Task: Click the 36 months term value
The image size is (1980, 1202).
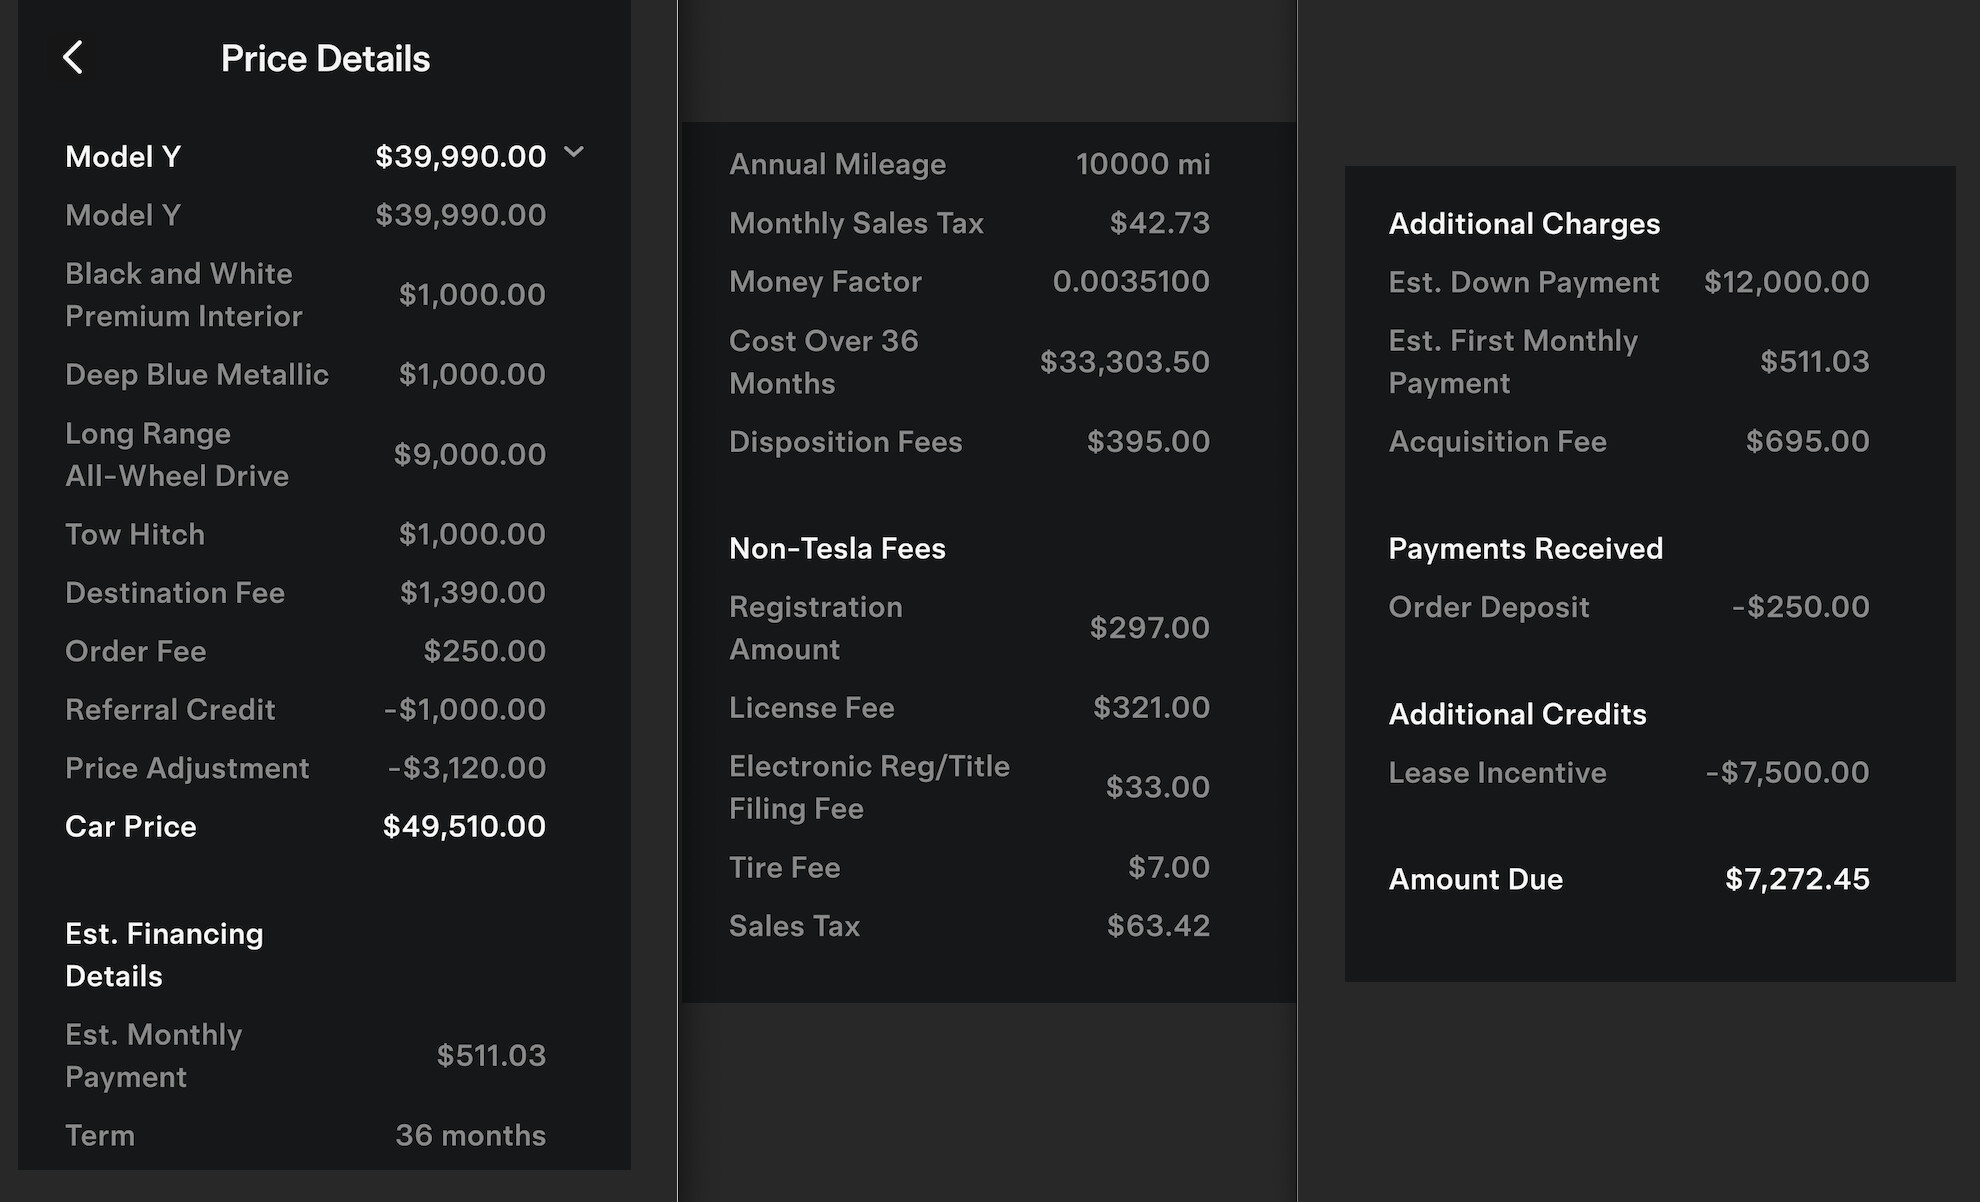Action: 470,1135
